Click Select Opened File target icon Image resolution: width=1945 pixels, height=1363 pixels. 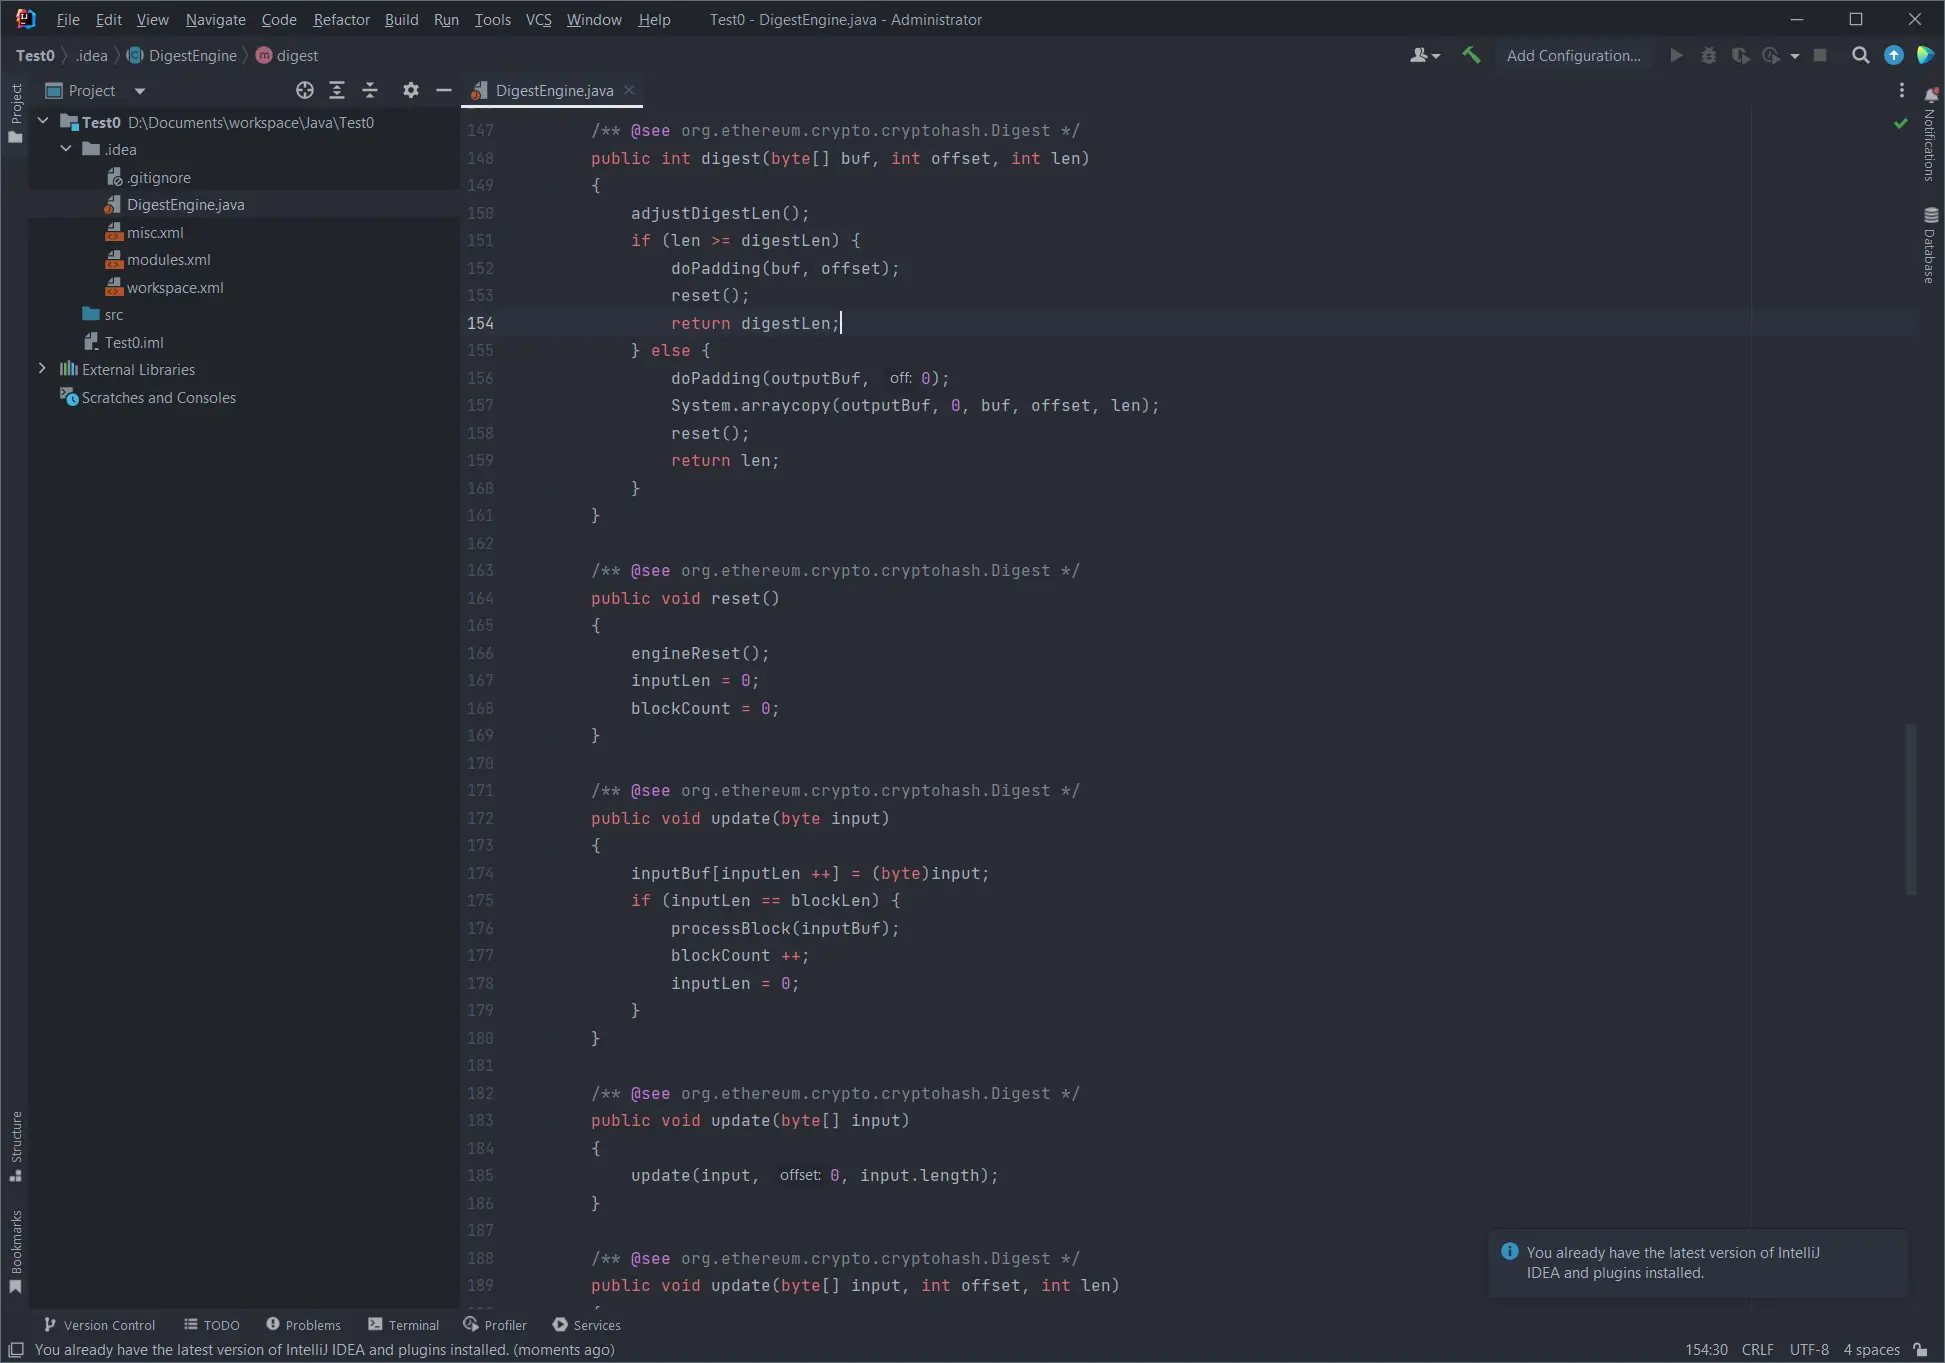[305, 90]
